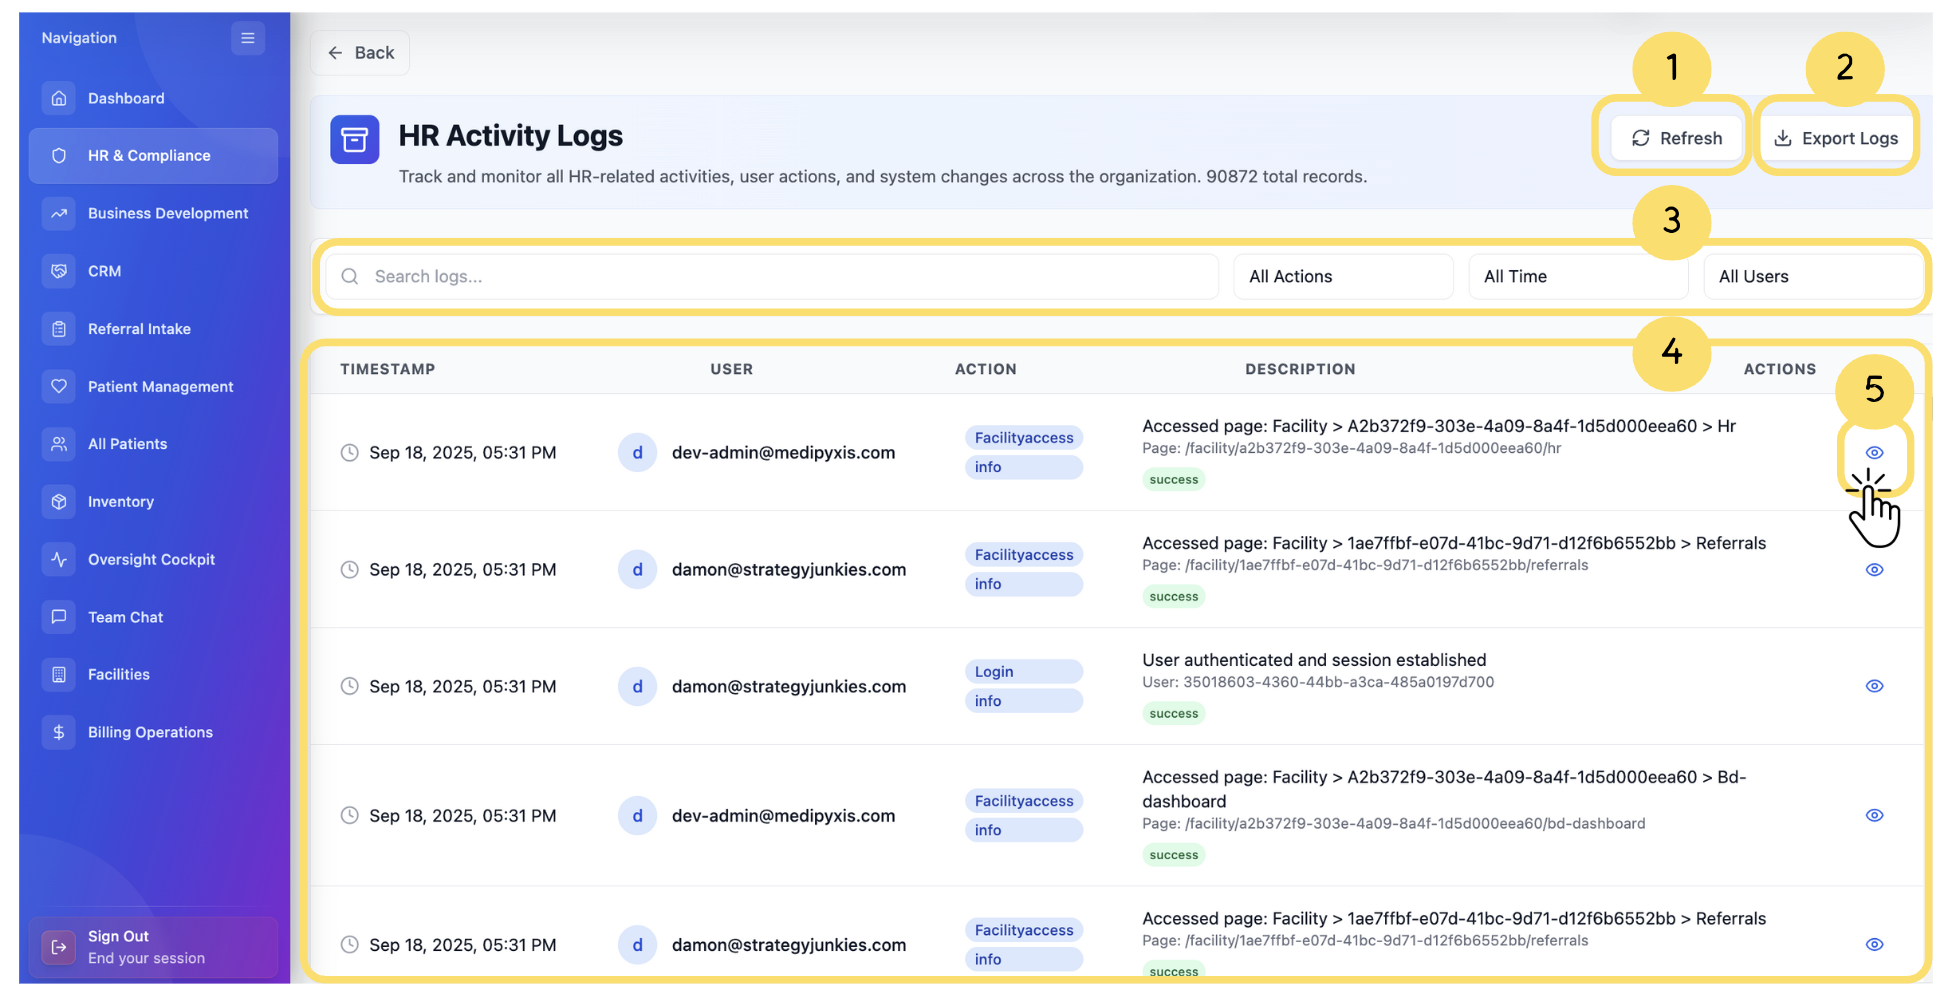
Task: View details of the Login log entry
Action: point(1874,686)
